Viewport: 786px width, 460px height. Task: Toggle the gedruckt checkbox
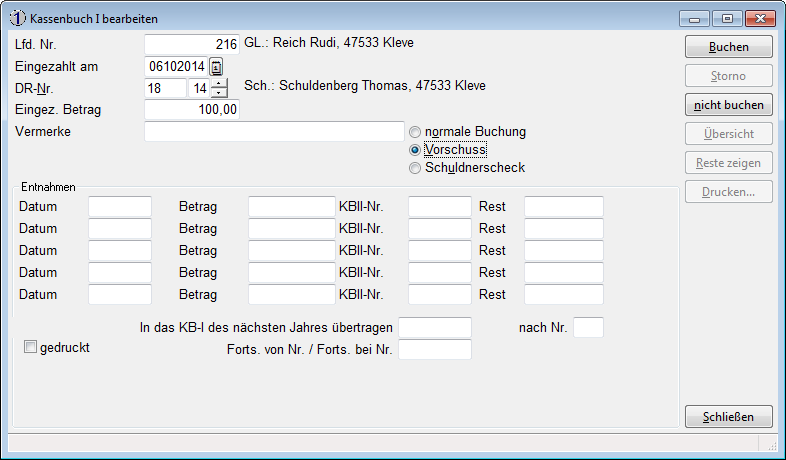[x=30, y=348]
